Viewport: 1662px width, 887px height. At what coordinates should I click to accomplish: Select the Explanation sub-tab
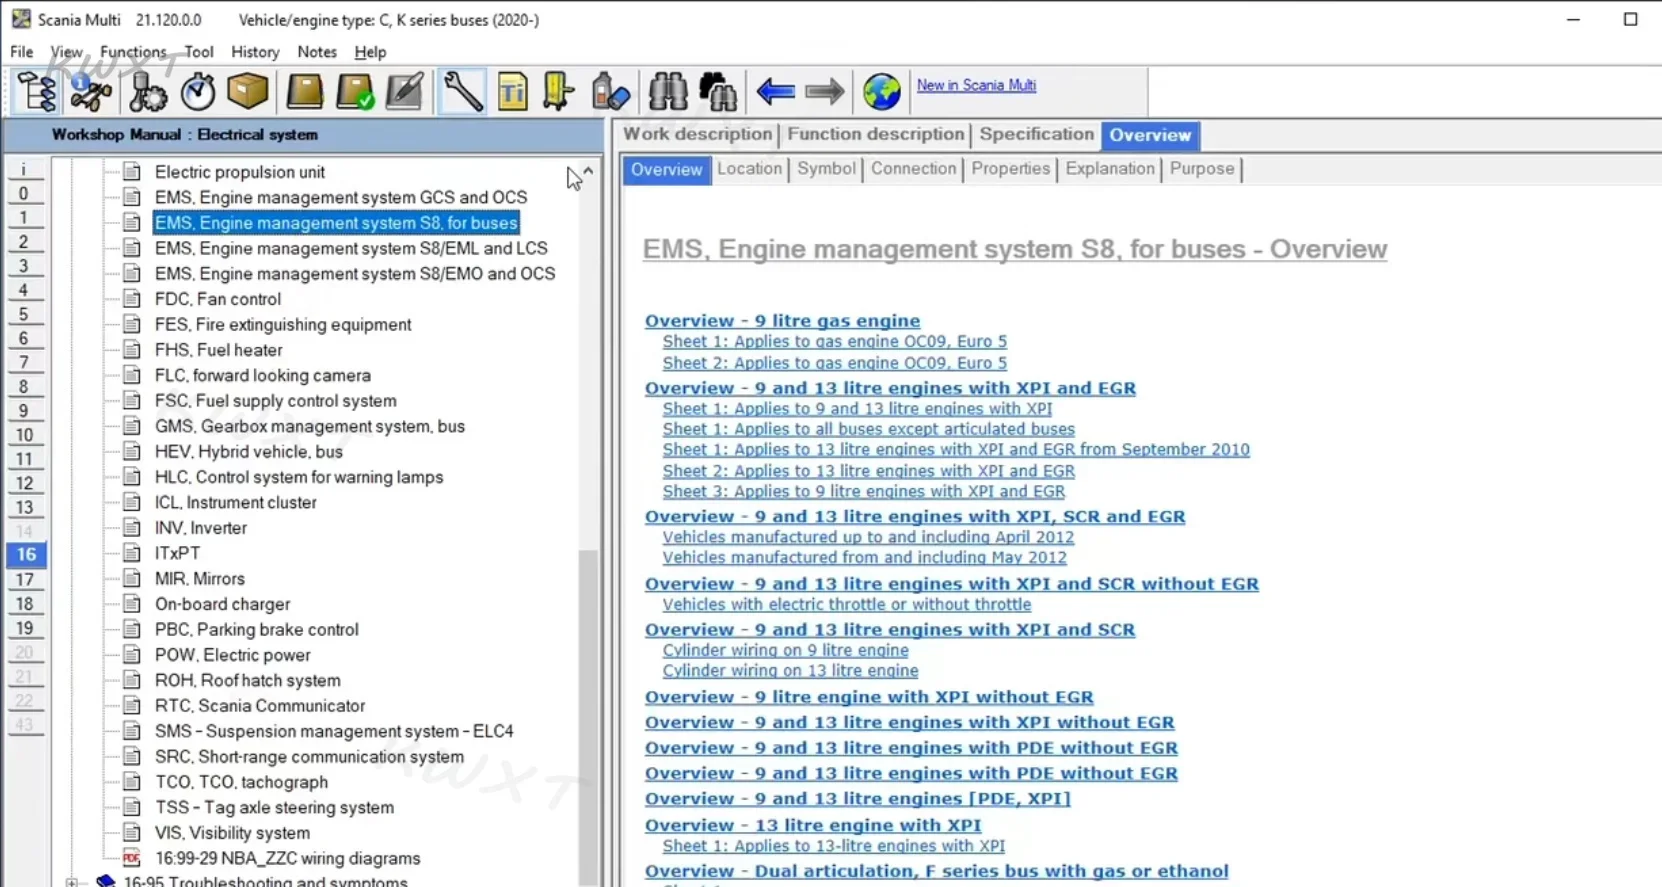pyautogui.click(x=1110, y=169)
